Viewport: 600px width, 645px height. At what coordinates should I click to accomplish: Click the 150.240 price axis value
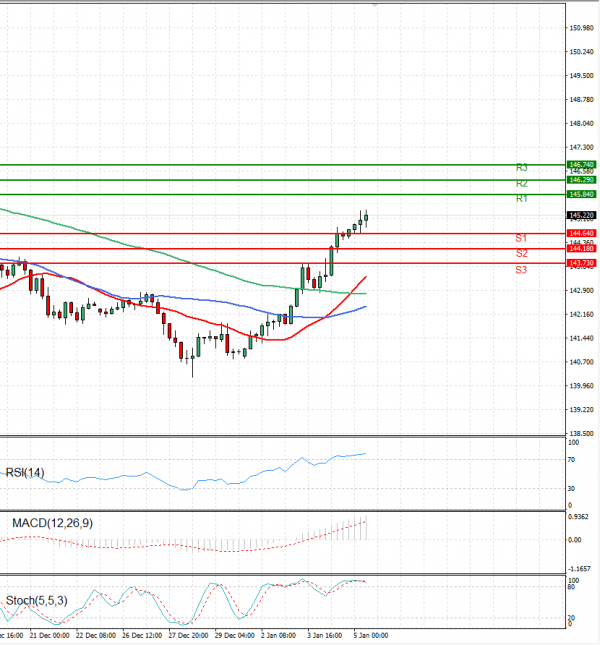(581, 52)
